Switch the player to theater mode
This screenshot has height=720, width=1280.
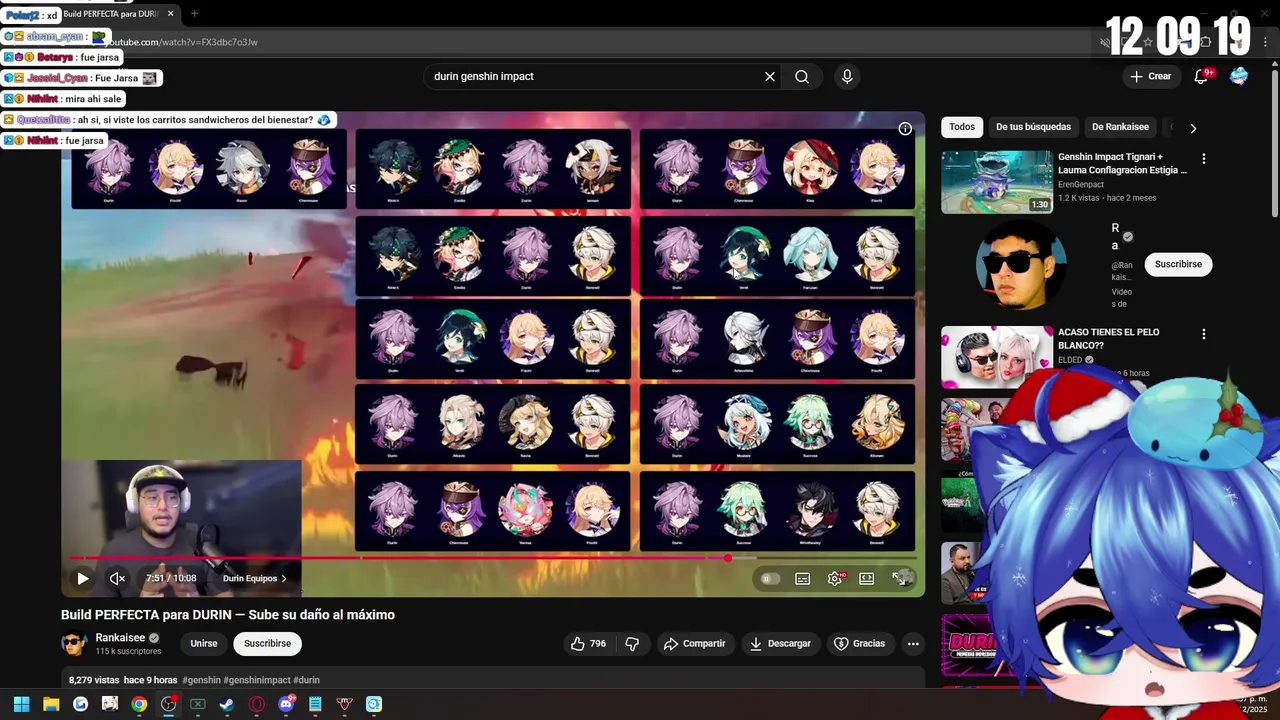[x=867, y=578]
